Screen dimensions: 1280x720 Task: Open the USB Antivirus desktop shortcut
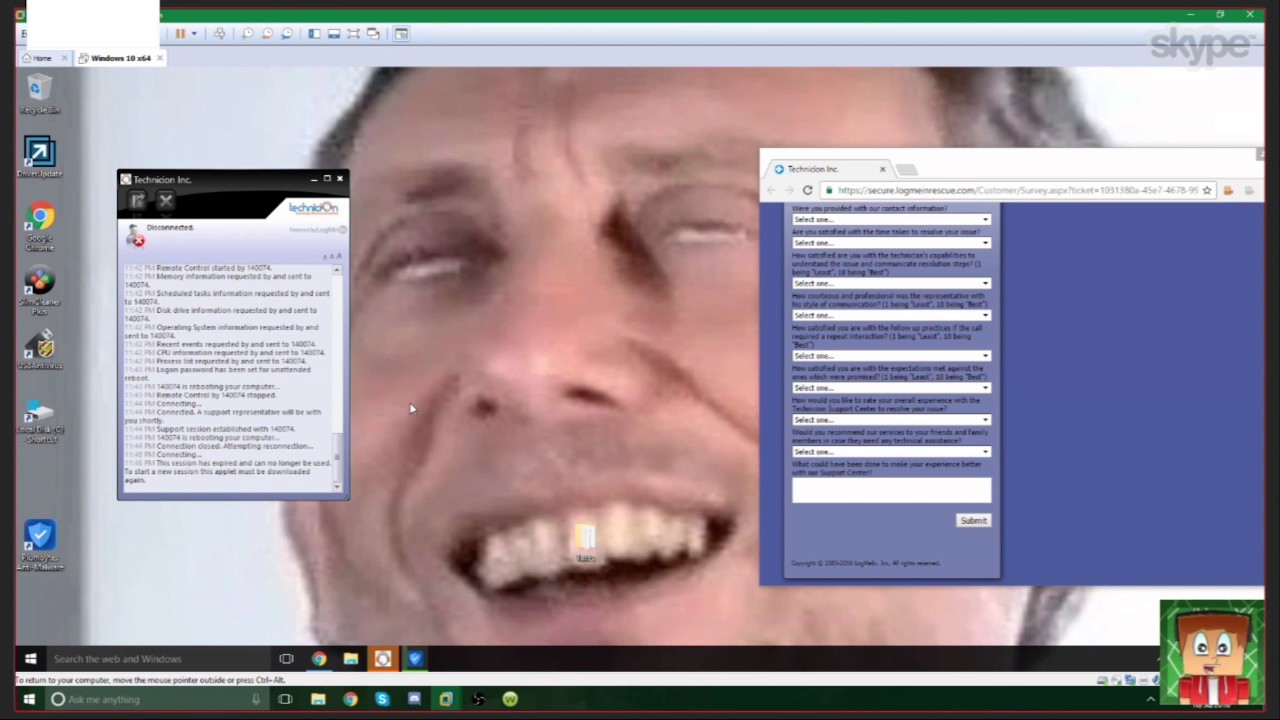point(39,352)
